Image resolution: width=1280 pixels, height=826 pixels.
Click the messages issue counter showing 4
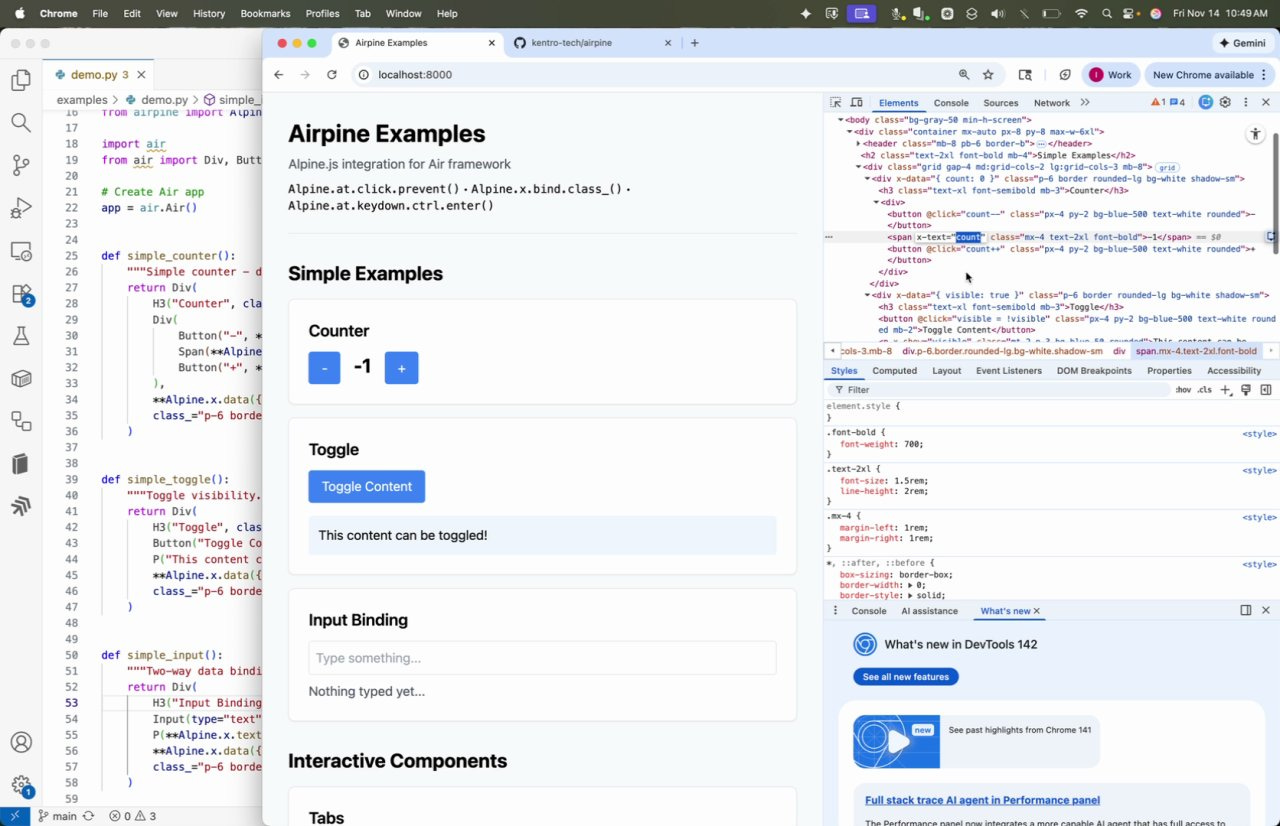click(1178, 103)
